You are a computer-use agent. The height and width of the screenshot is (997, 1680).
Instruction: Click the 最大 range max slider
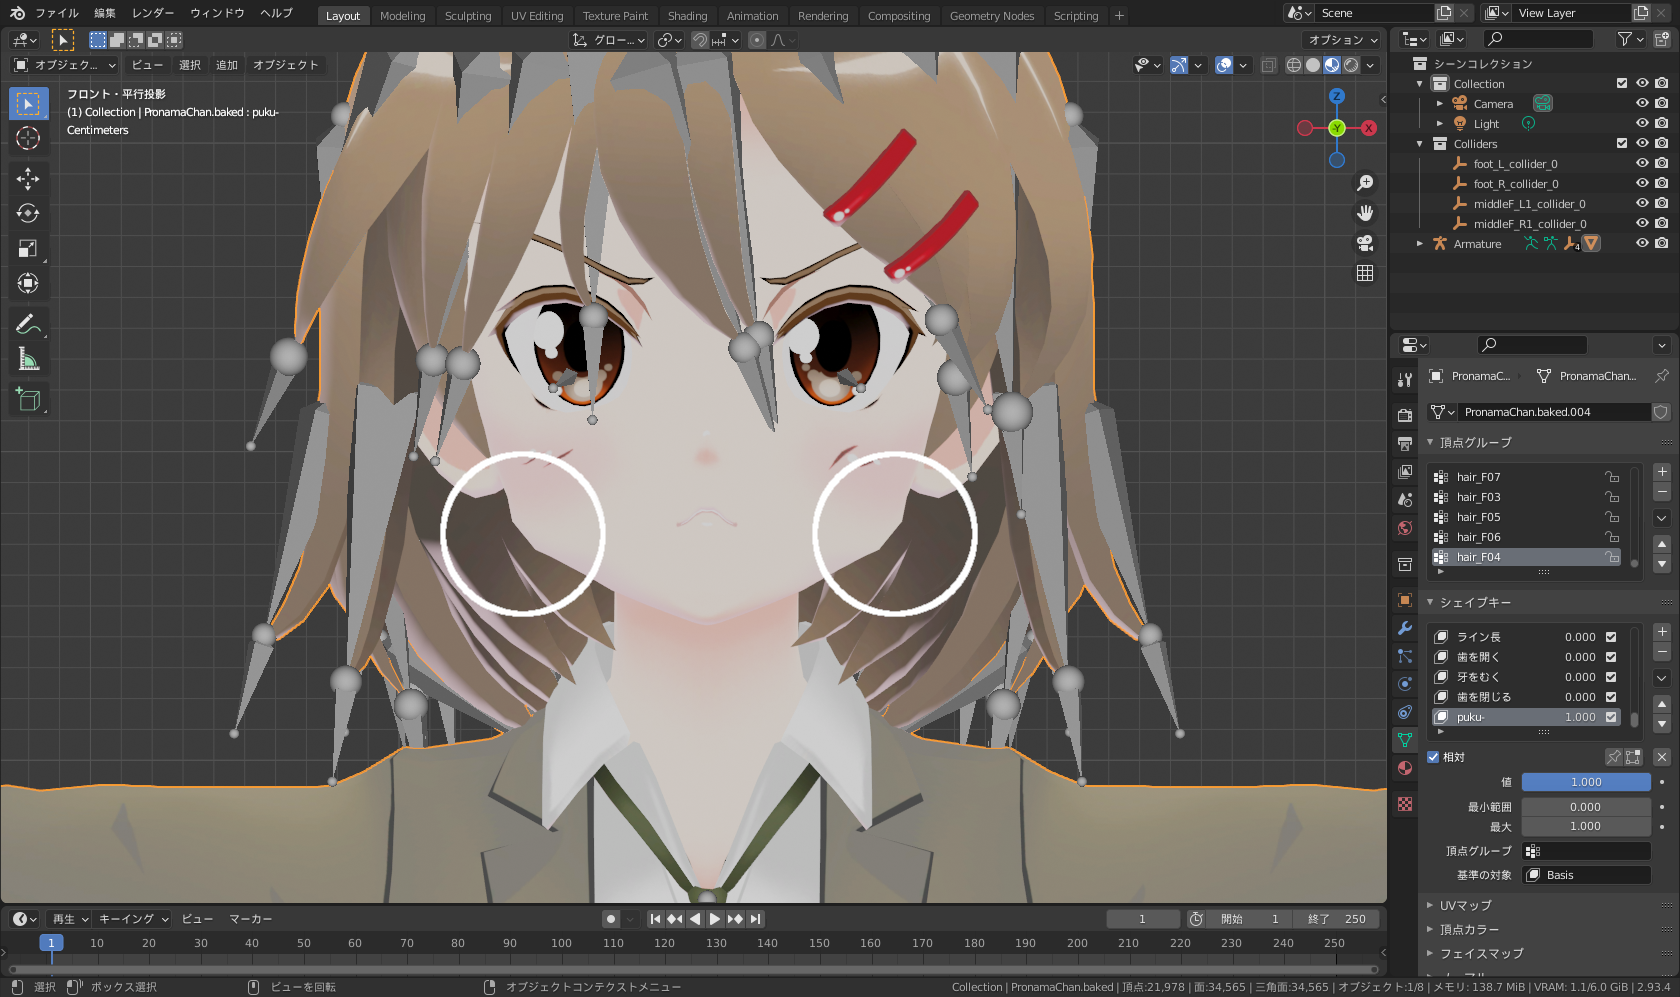click(x=1586, y=826)
